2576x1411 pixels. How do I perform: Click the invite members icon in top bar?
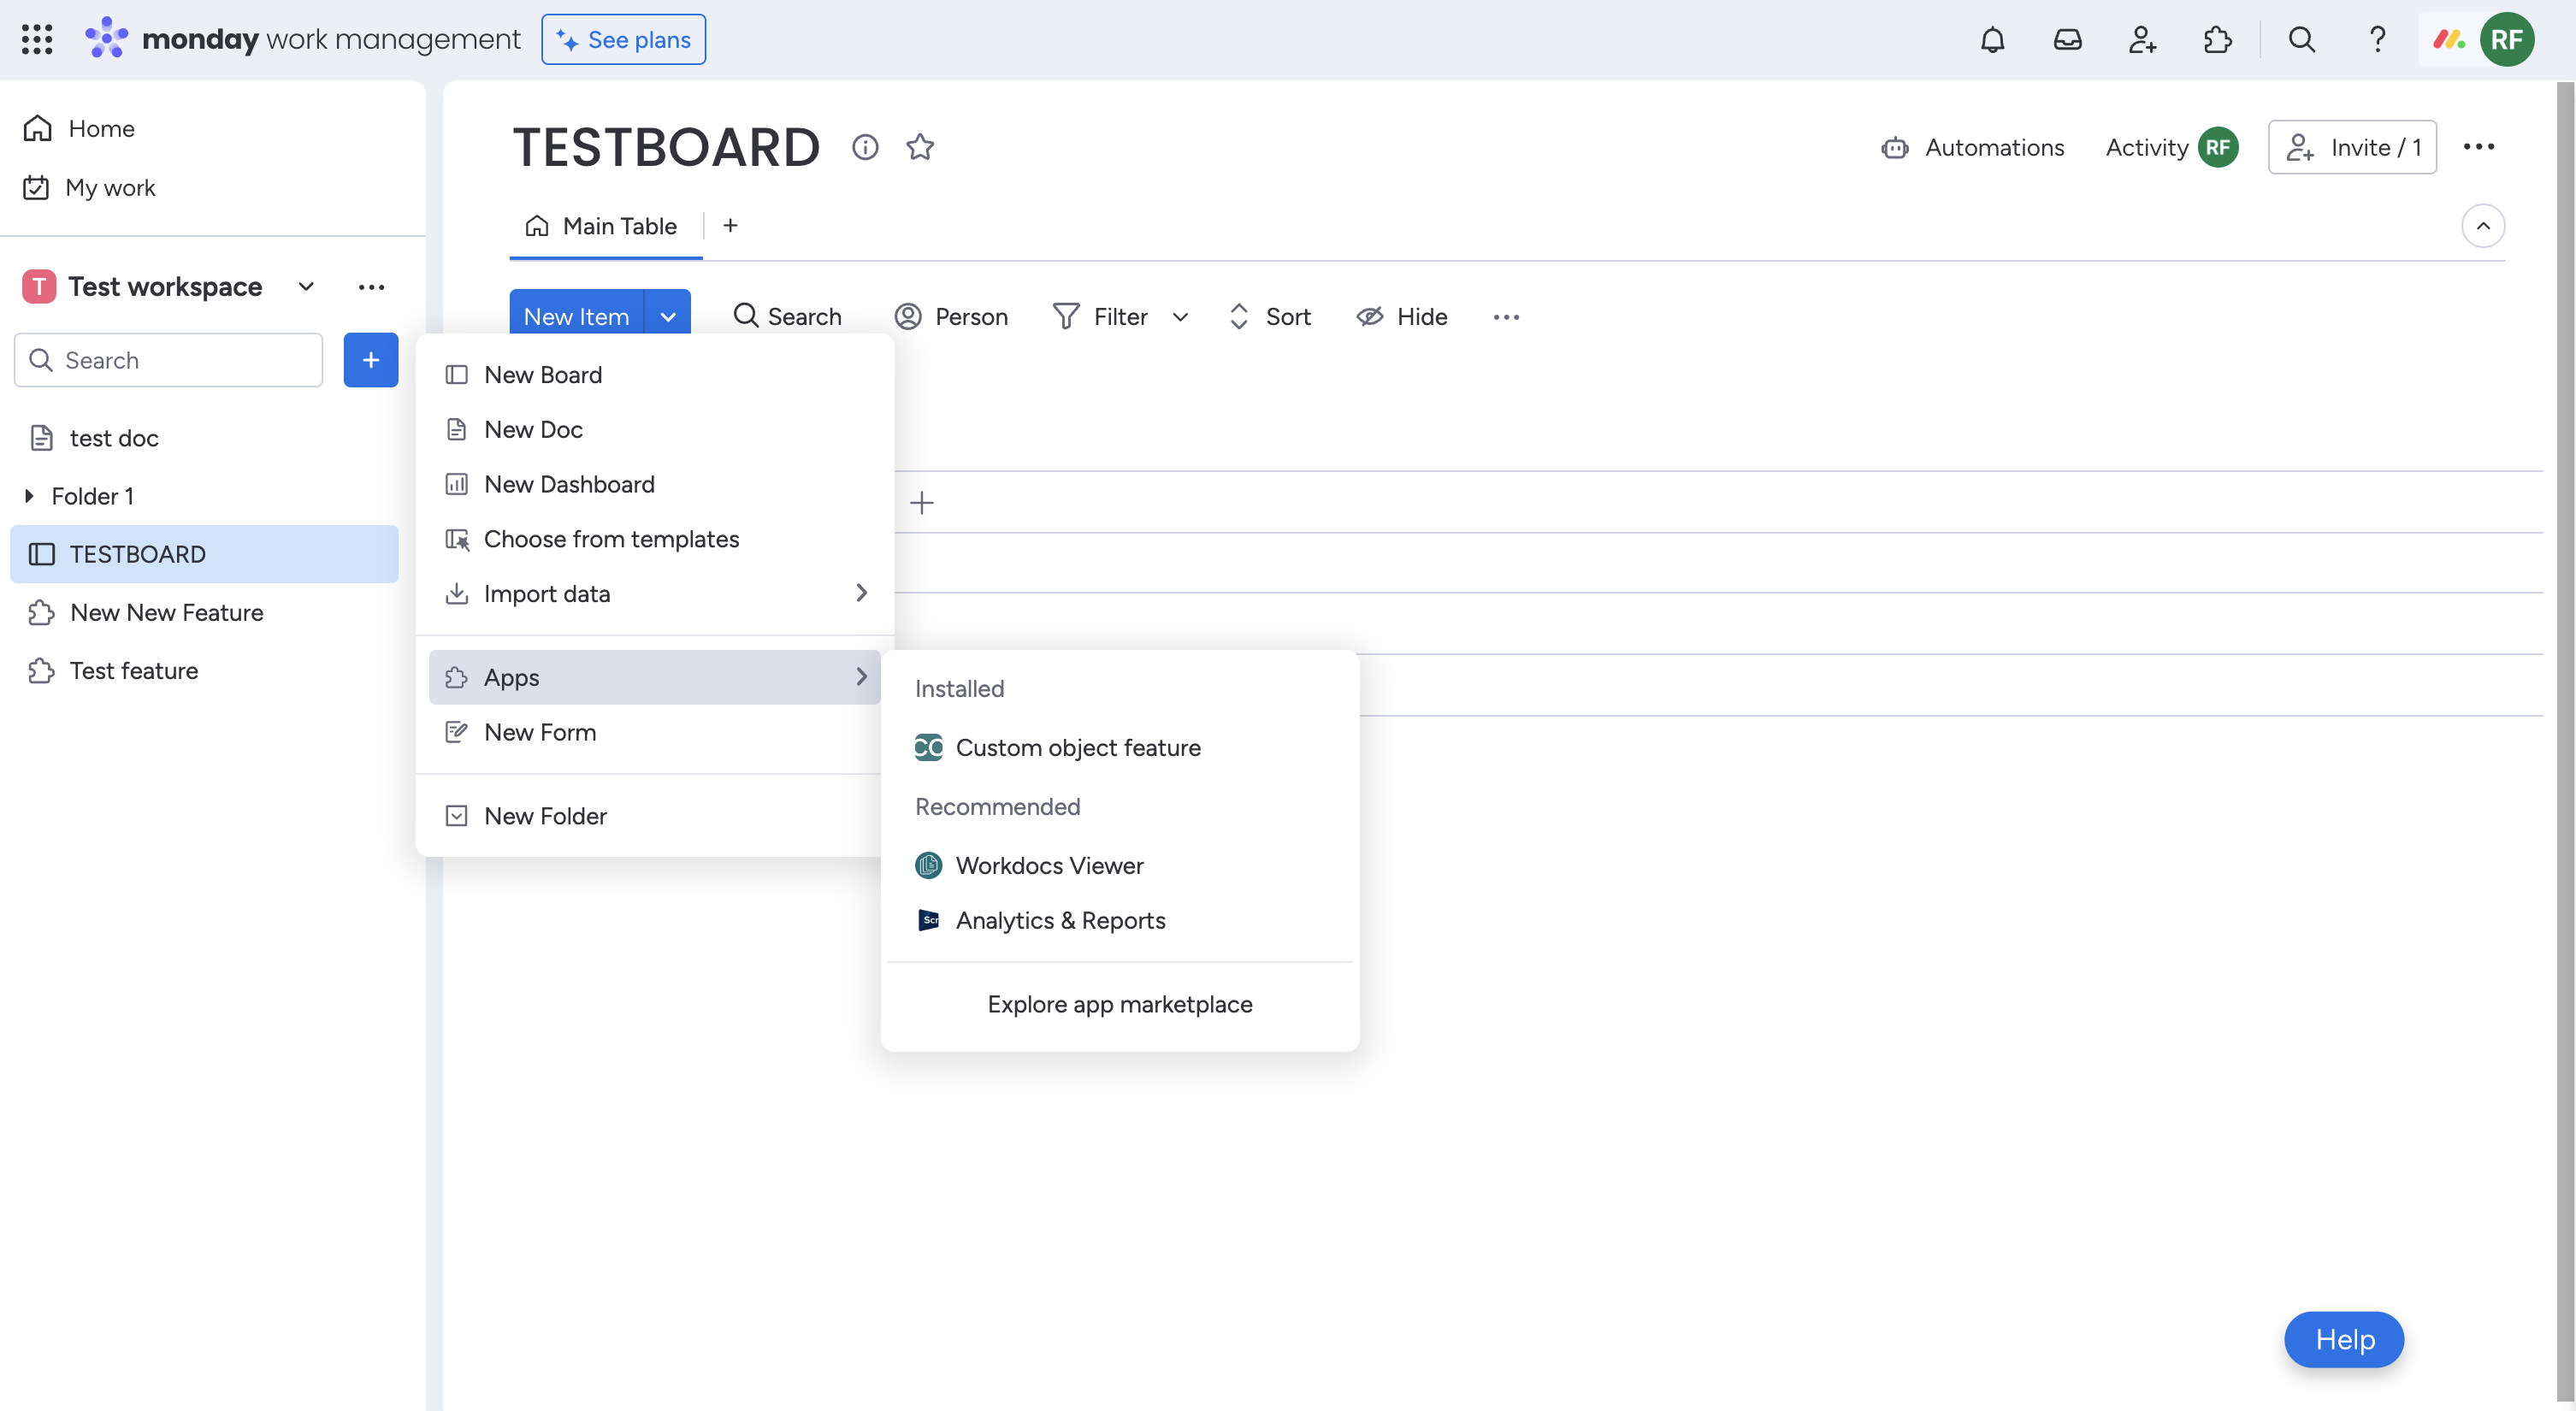[2142, 40]
